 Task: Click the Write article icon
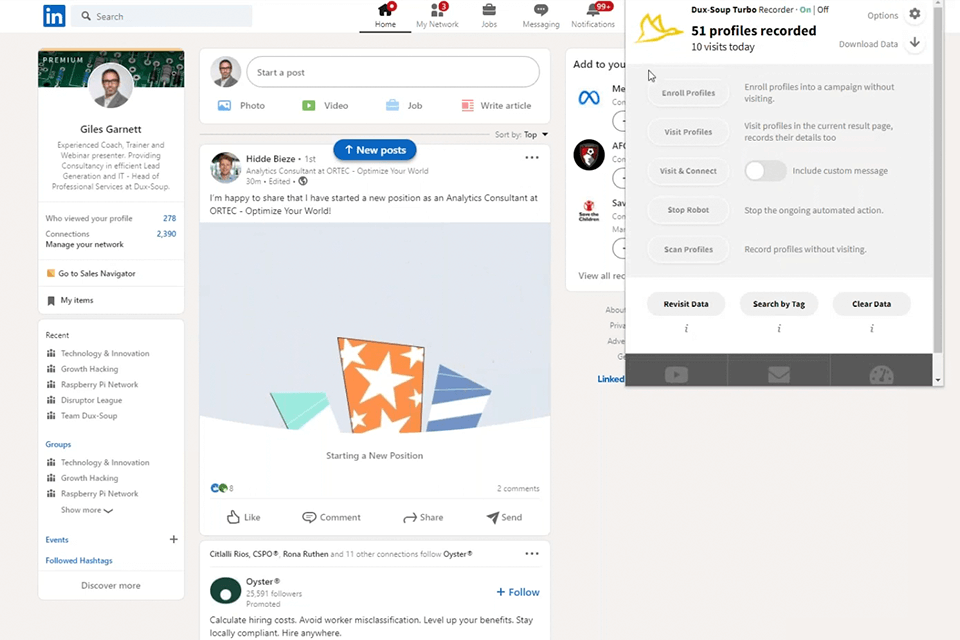(x=467, y=105)
